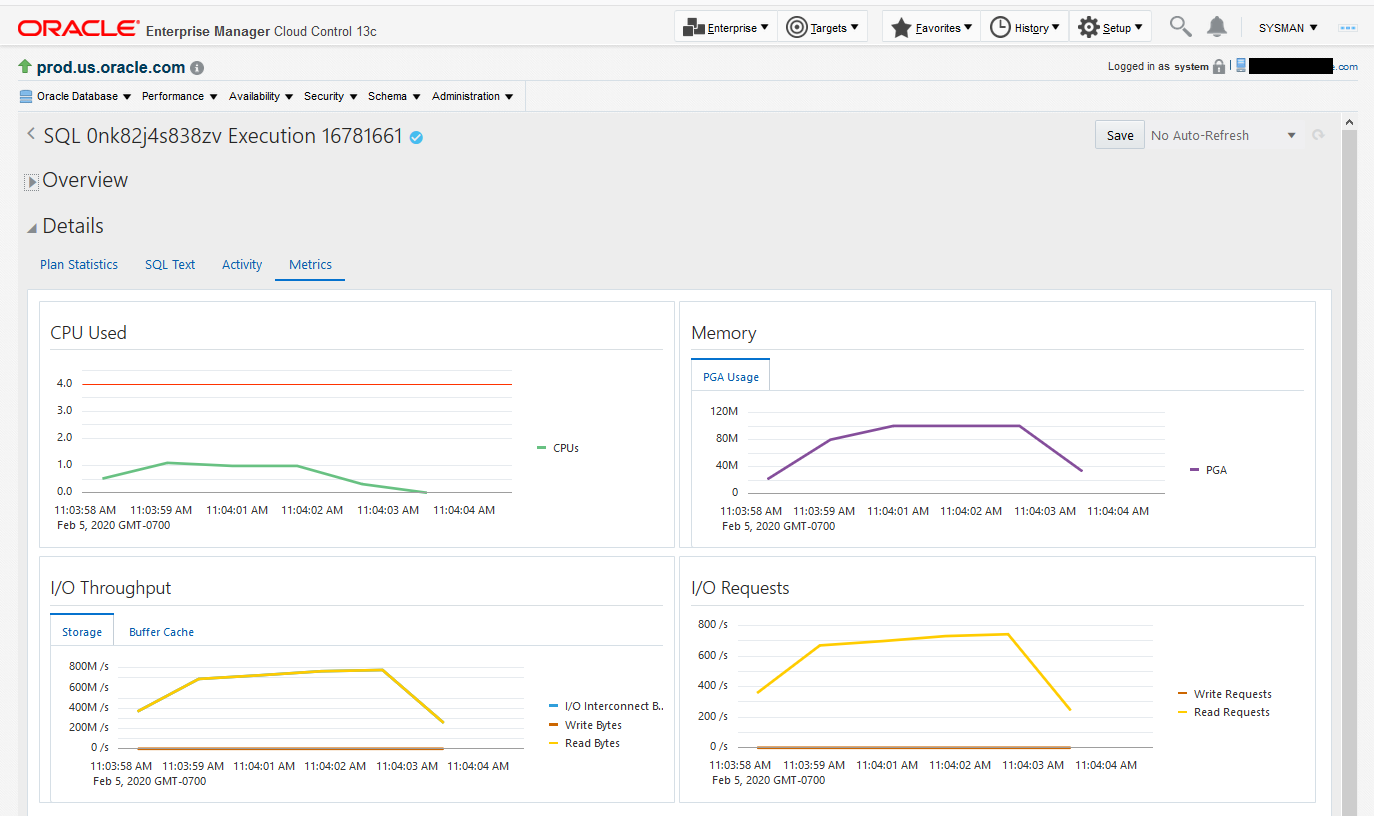Screen dimensions: 1374x816
Task: Open the Performance menu
Action: pos(180,96)
